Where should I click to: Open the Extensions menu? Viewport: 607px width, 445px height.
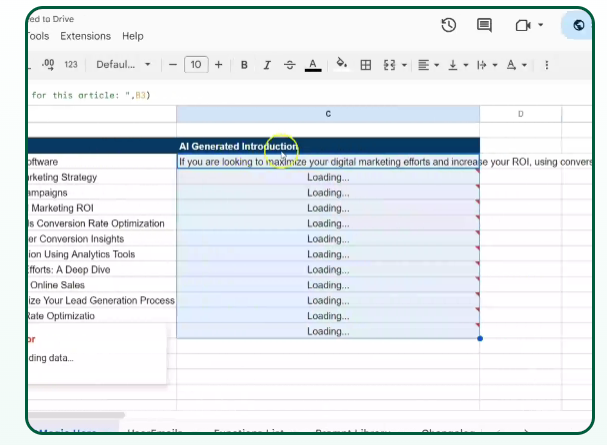click(x=85, y=36)
